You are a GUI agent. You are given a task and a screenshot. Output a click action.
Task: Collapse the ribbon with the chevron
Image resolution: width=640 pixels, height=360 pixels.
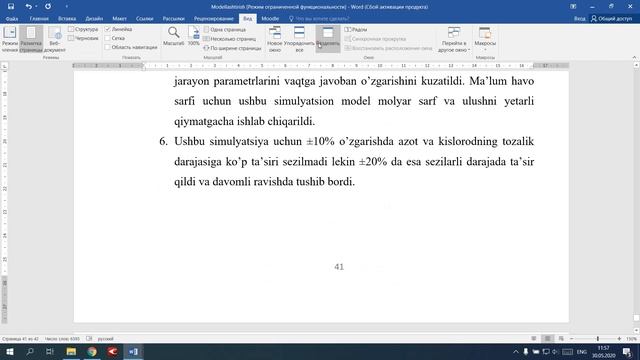634,58
